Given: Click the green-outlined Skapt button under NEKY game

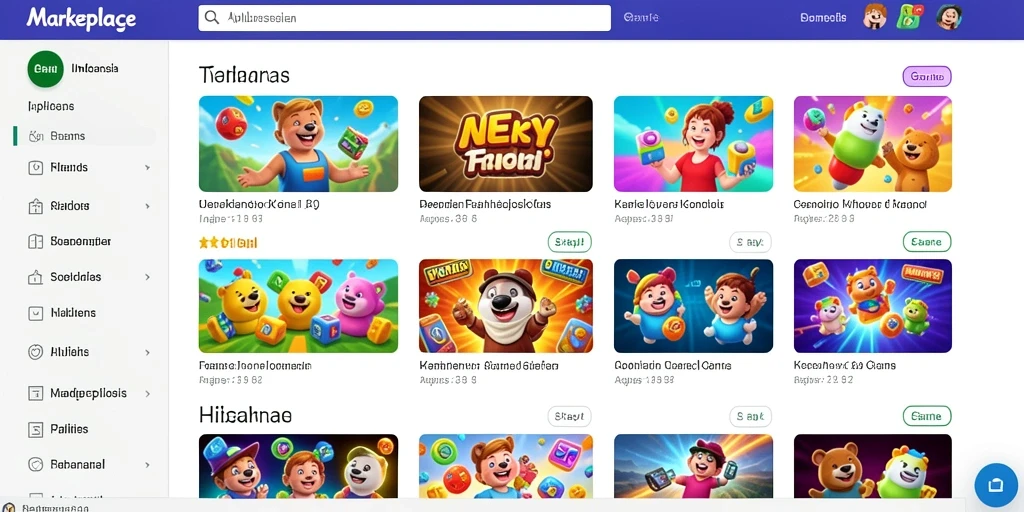Looking at the screenshot, I should 569,242.
